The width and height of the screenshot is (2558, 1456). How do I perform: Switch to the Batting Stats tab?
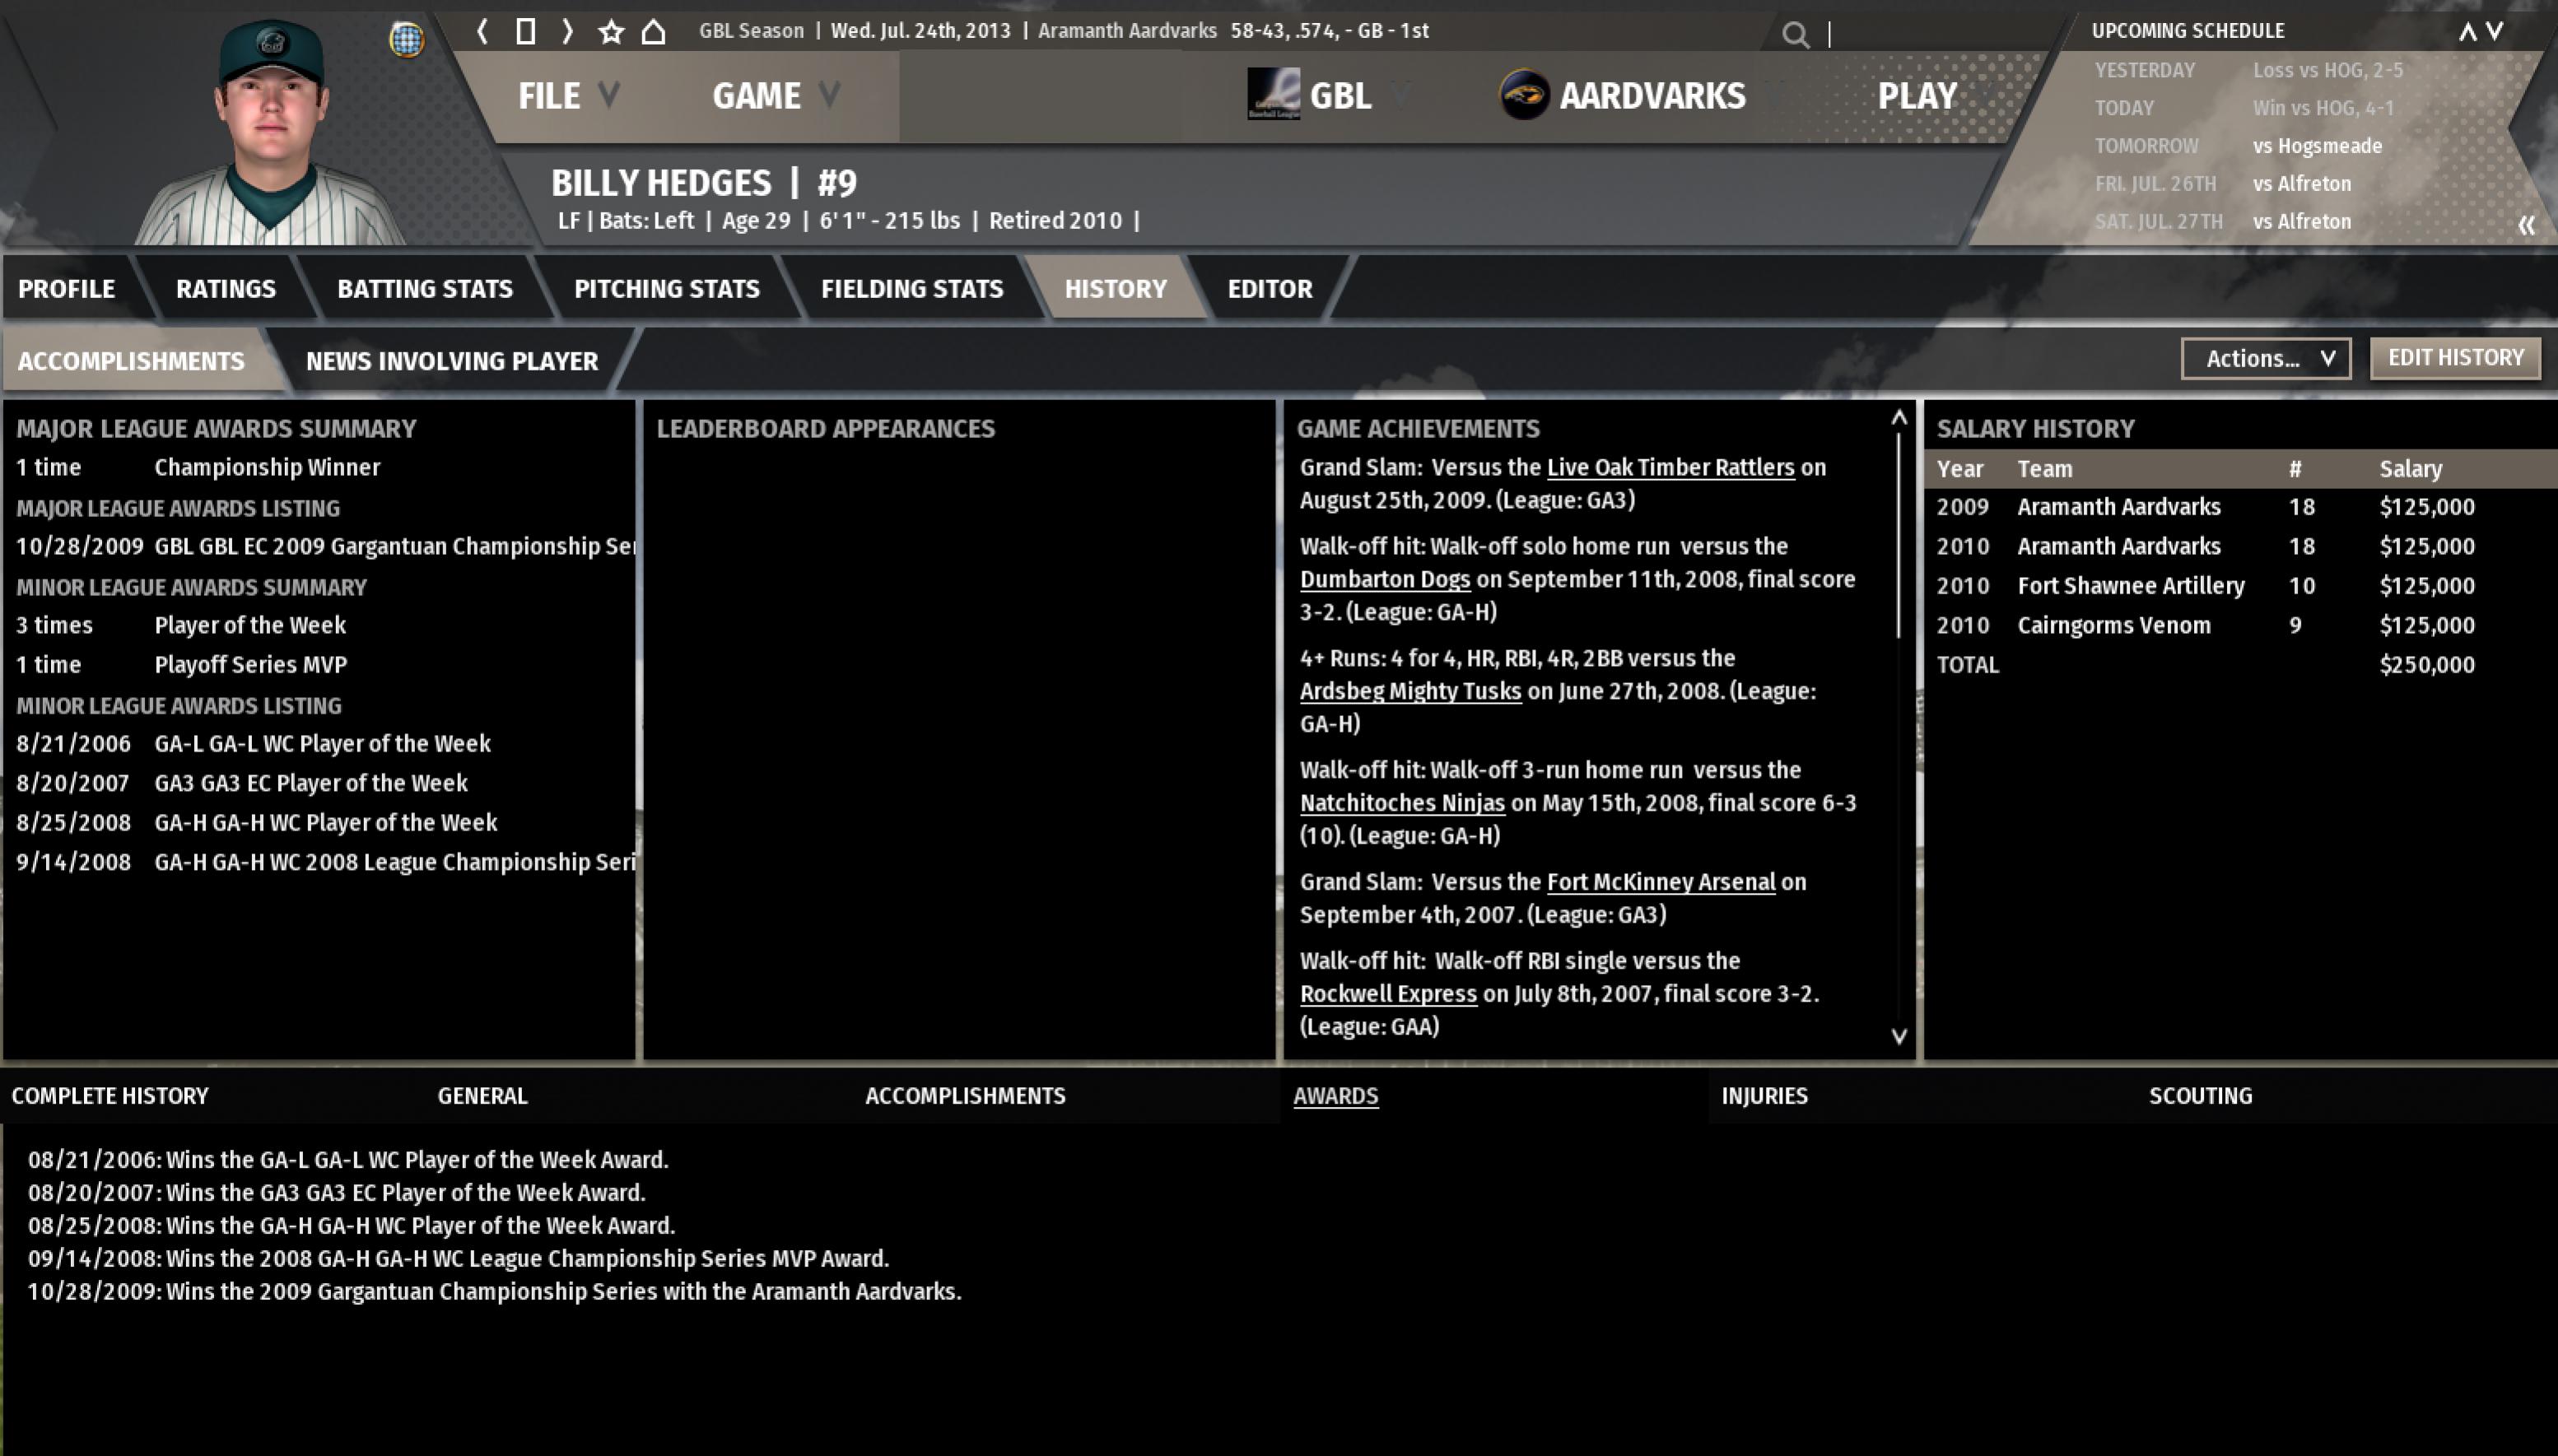[424, 289]
